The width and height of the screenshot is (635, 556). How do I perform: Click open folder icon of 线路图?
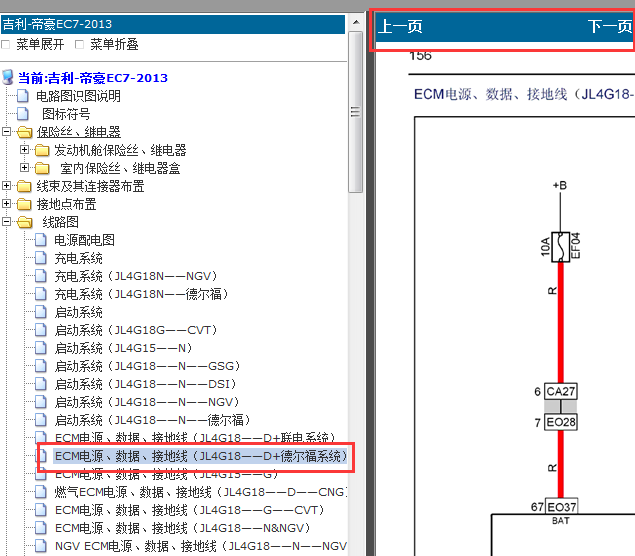pos(24,222)
